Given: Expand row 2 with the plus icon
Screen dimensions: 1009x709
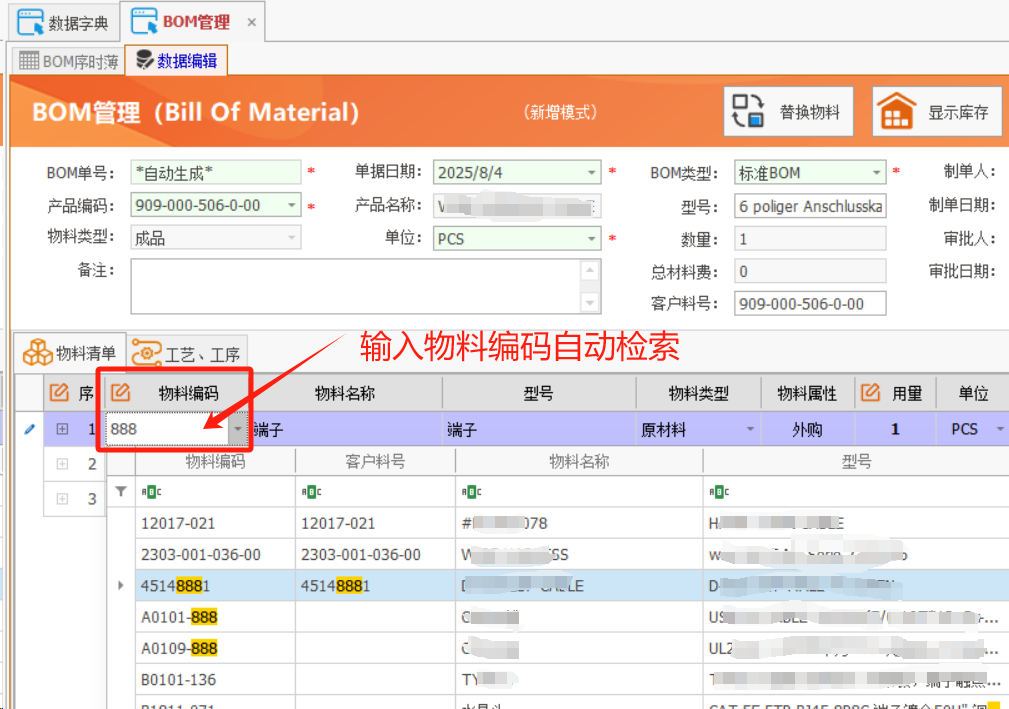Looking at the screenshot, I should pos(62,463).
